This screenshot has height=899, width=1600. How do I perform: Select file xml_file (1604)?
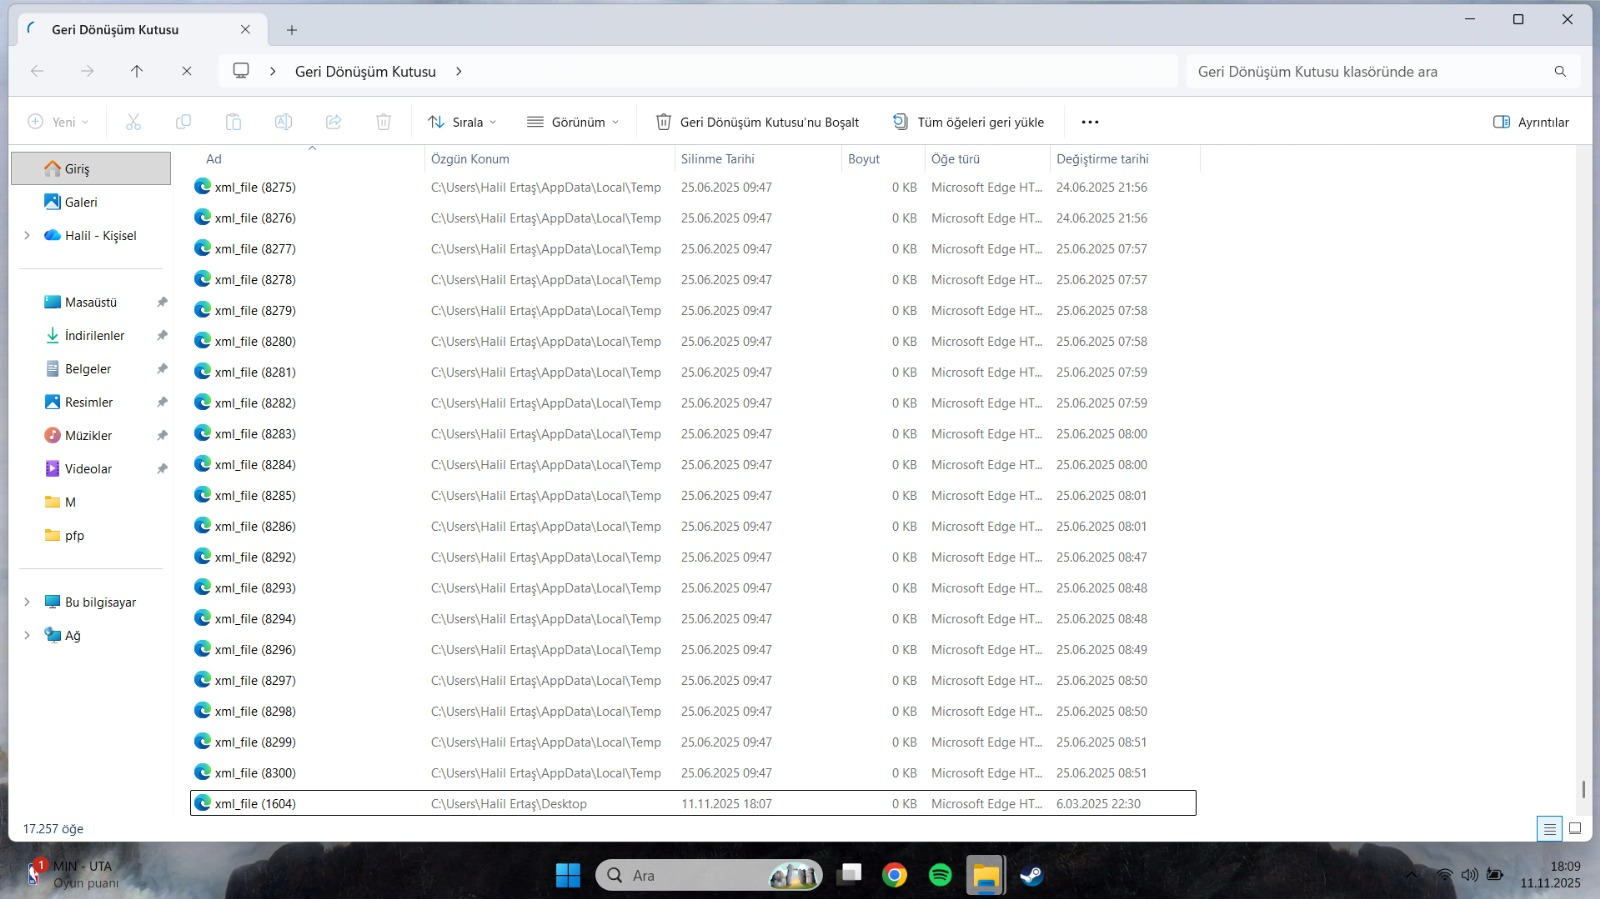coord(693,803)
